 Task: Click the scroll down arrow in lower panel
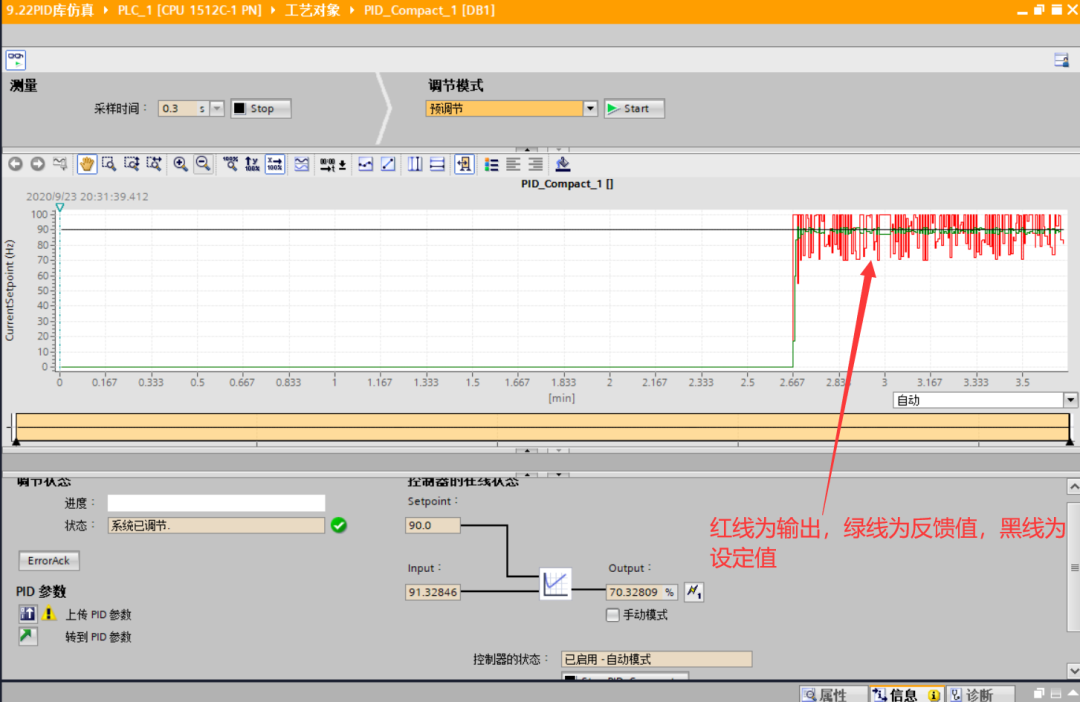click(1073, 670)
